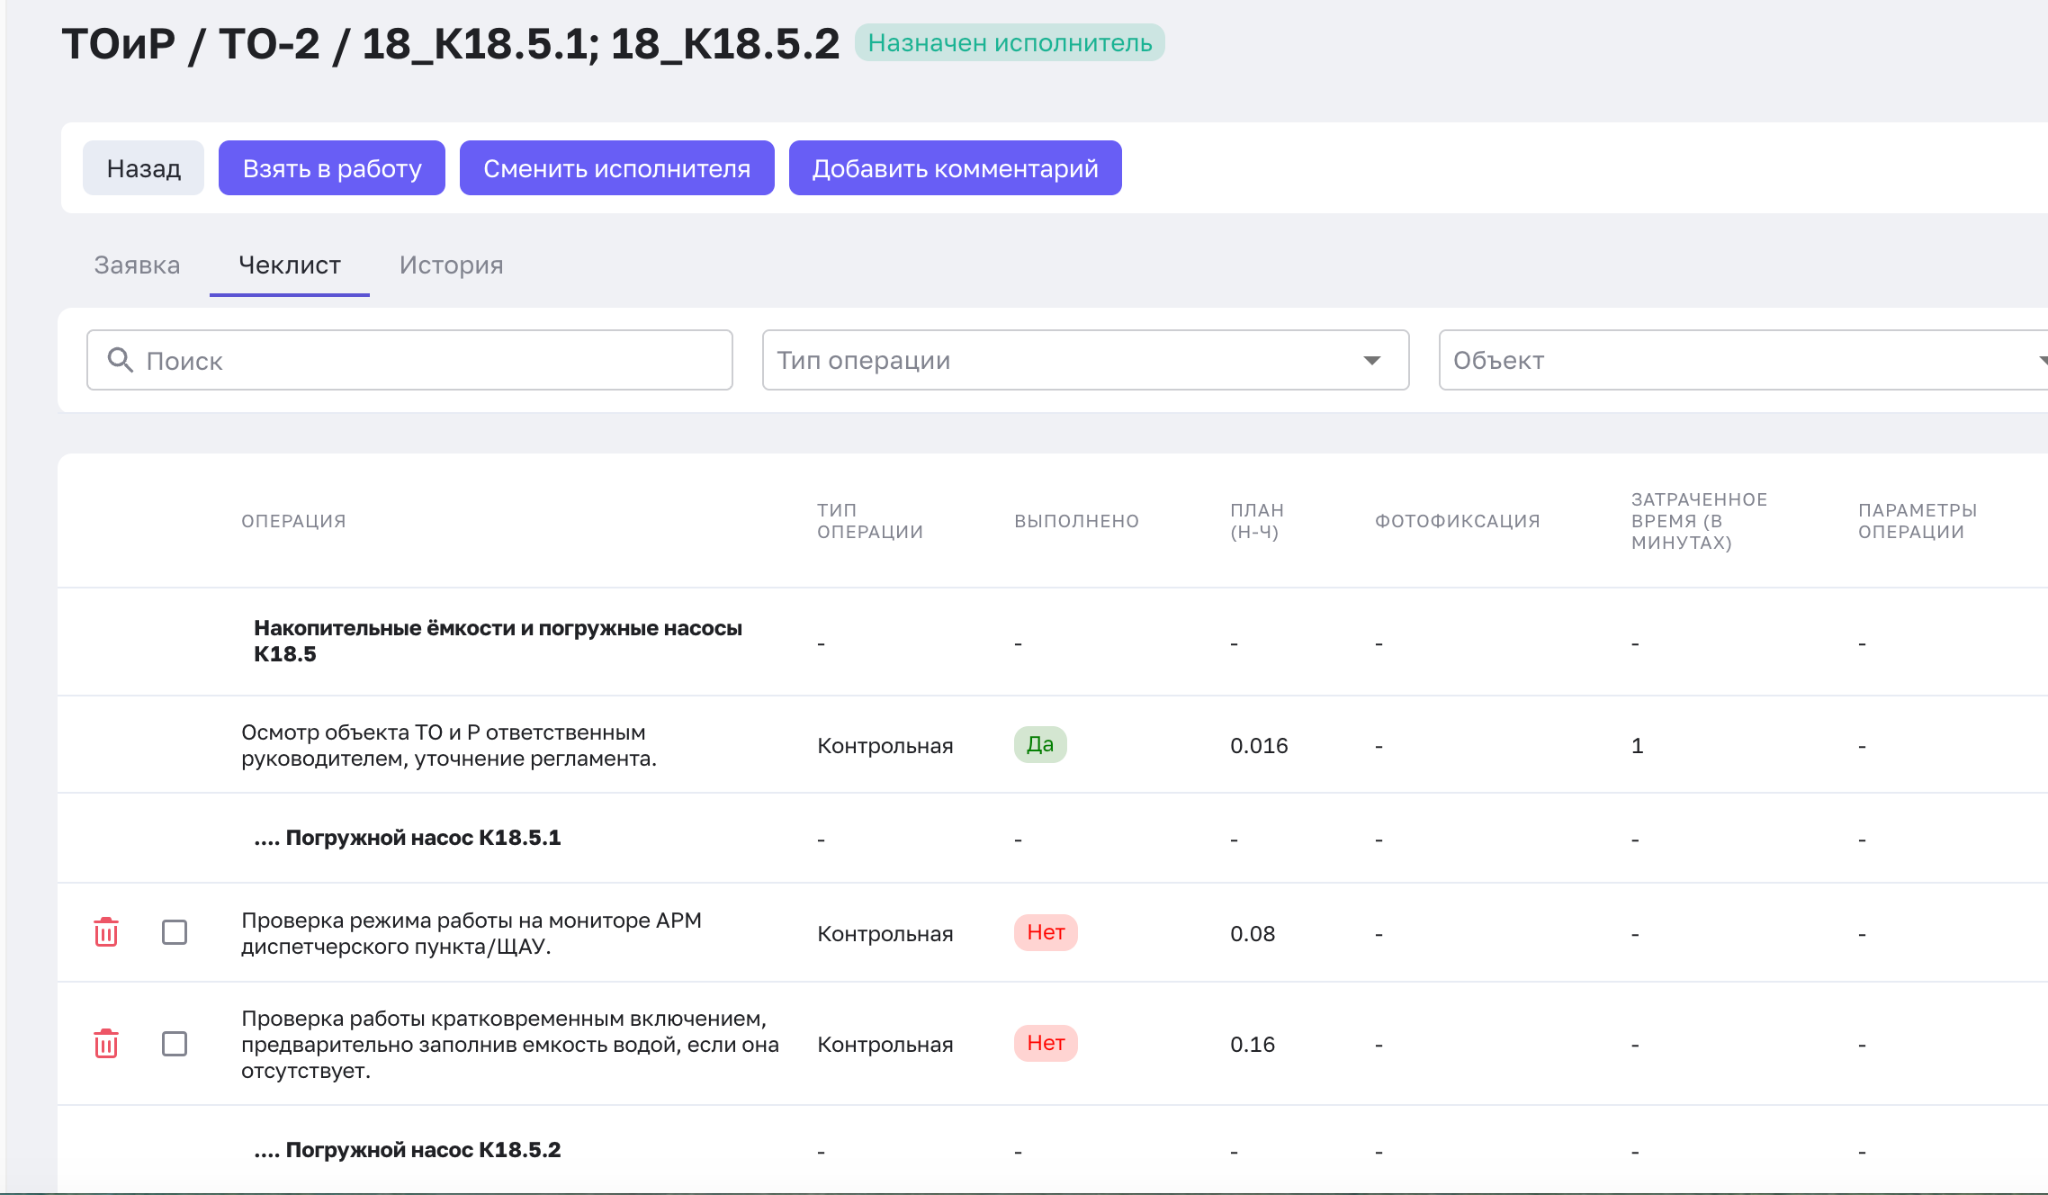This screenshot has width=2048, height=1195.
Task: Tick checkbox for 'Проверка работы кратковременным включением'
Action: (x=174, y=1043)
